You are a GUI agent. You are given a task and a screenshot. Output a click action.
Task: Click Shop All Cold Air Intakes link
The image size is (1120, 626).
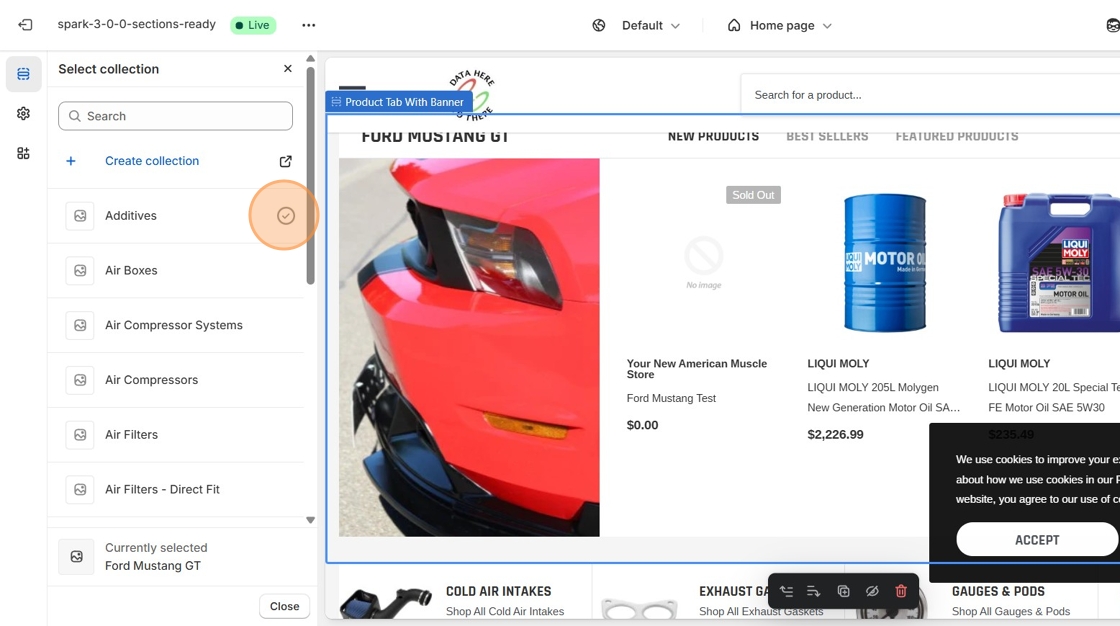pyautogui.click(x=505, y=611)
